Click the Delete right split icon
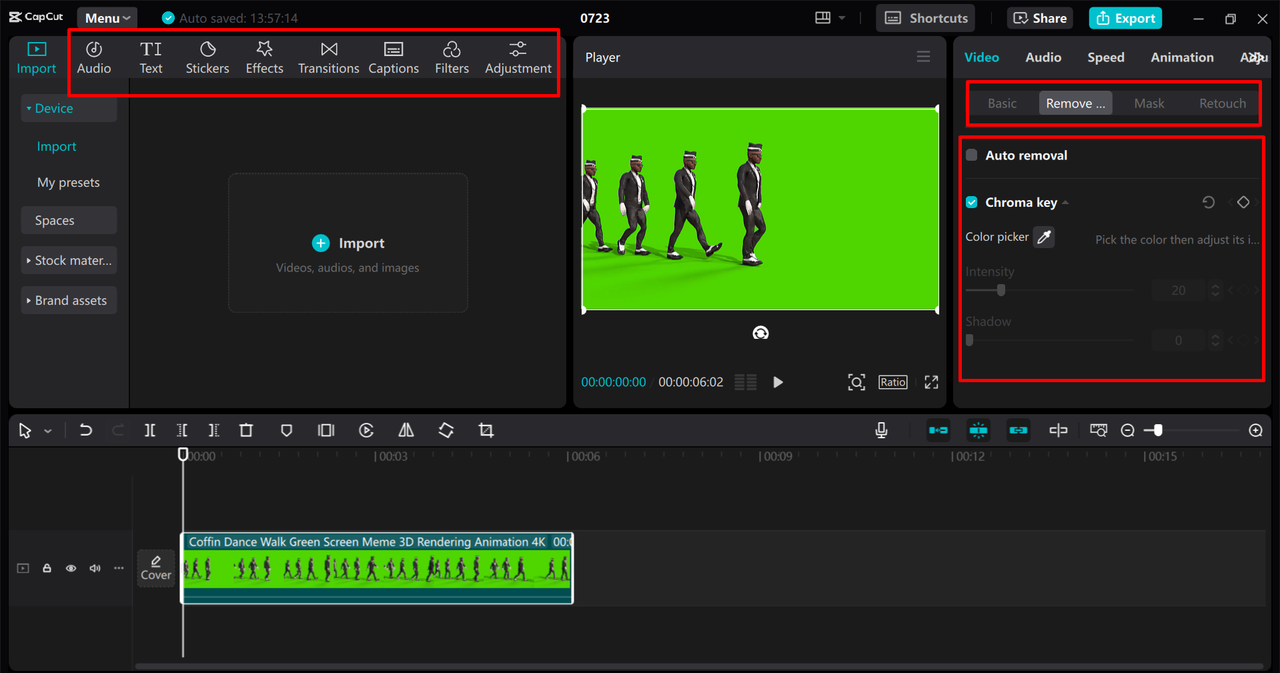 point(213,430)
